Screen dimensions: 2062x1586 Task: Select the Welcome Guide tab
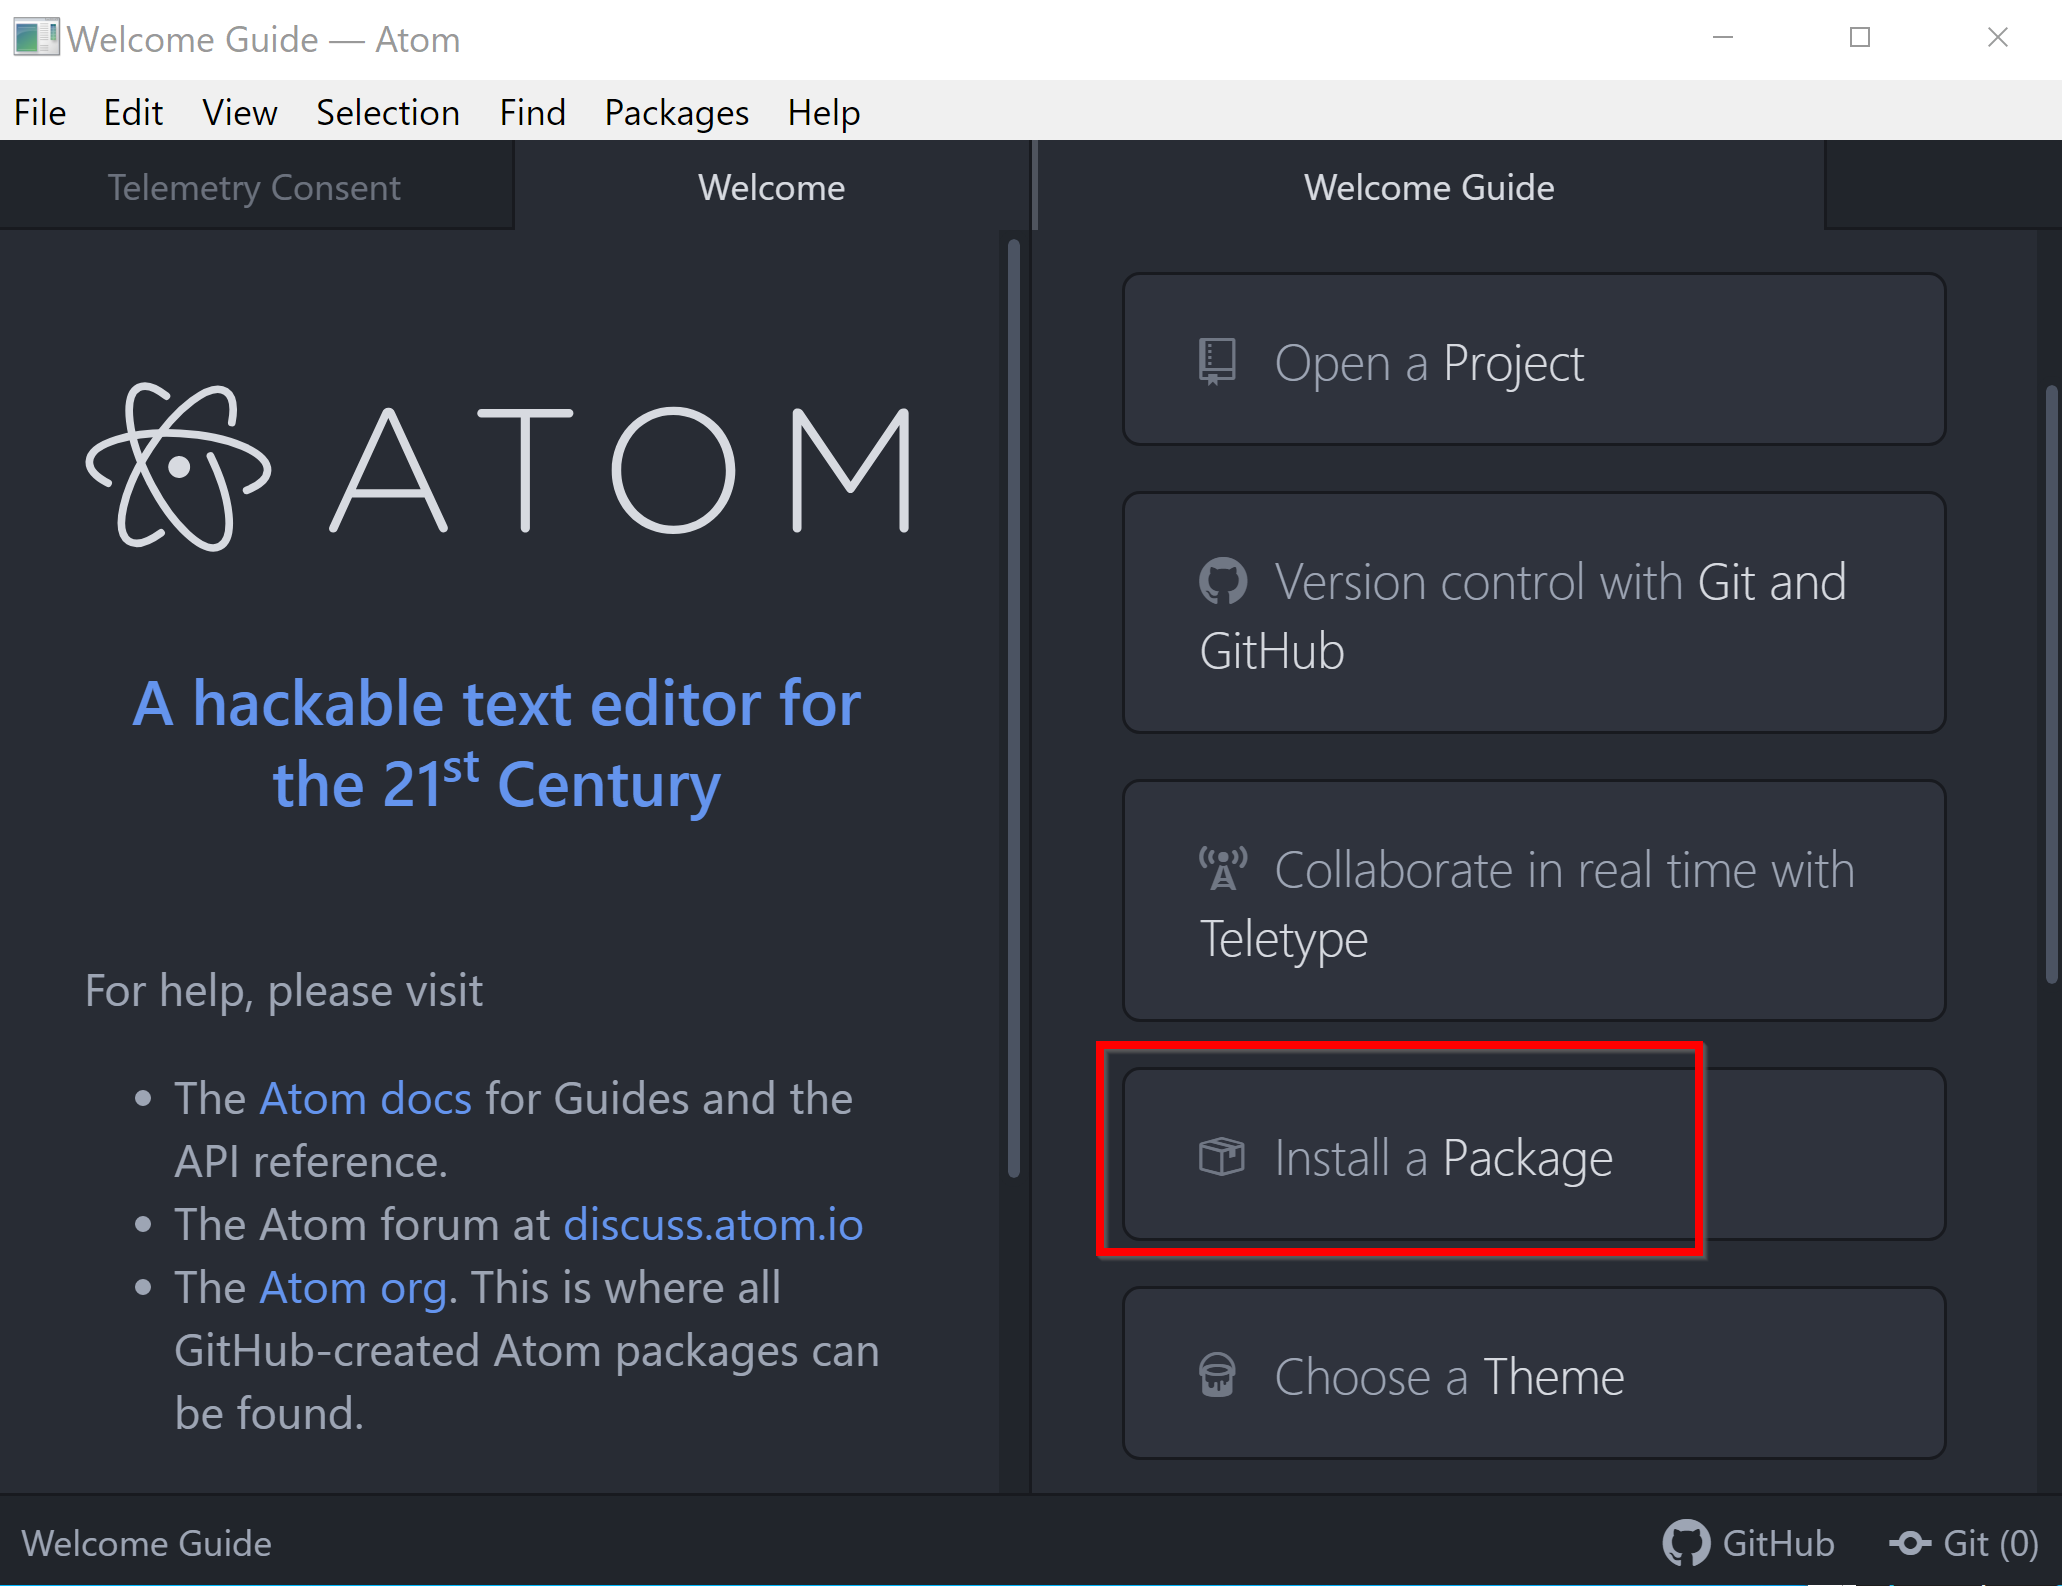pyautogui.click(x=1429, y=187)
